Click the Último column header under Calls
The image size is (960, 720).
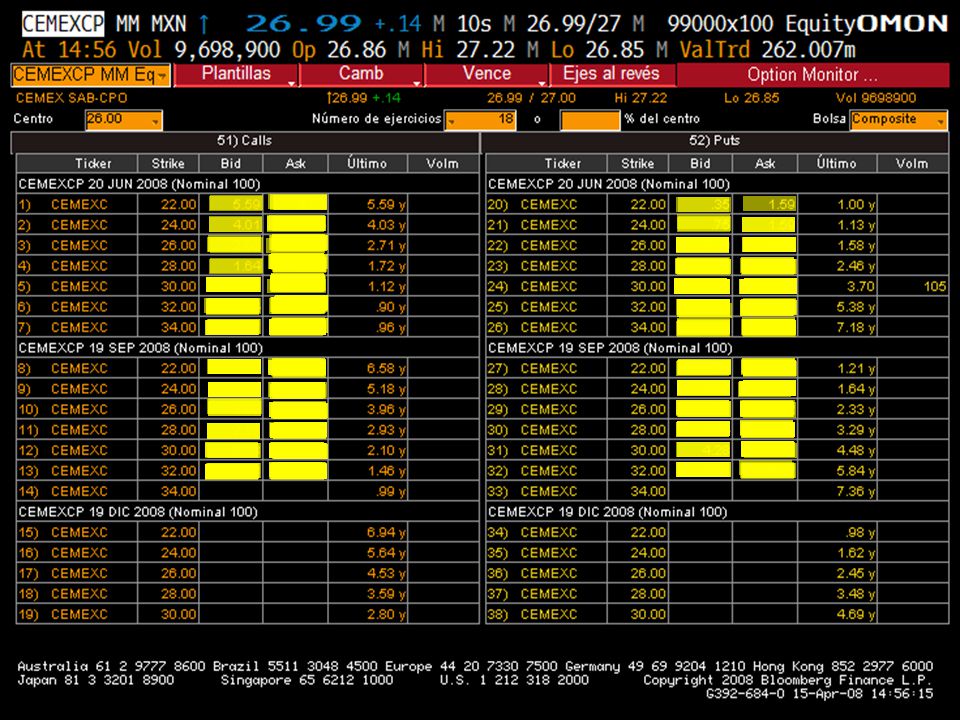(367, 163)
